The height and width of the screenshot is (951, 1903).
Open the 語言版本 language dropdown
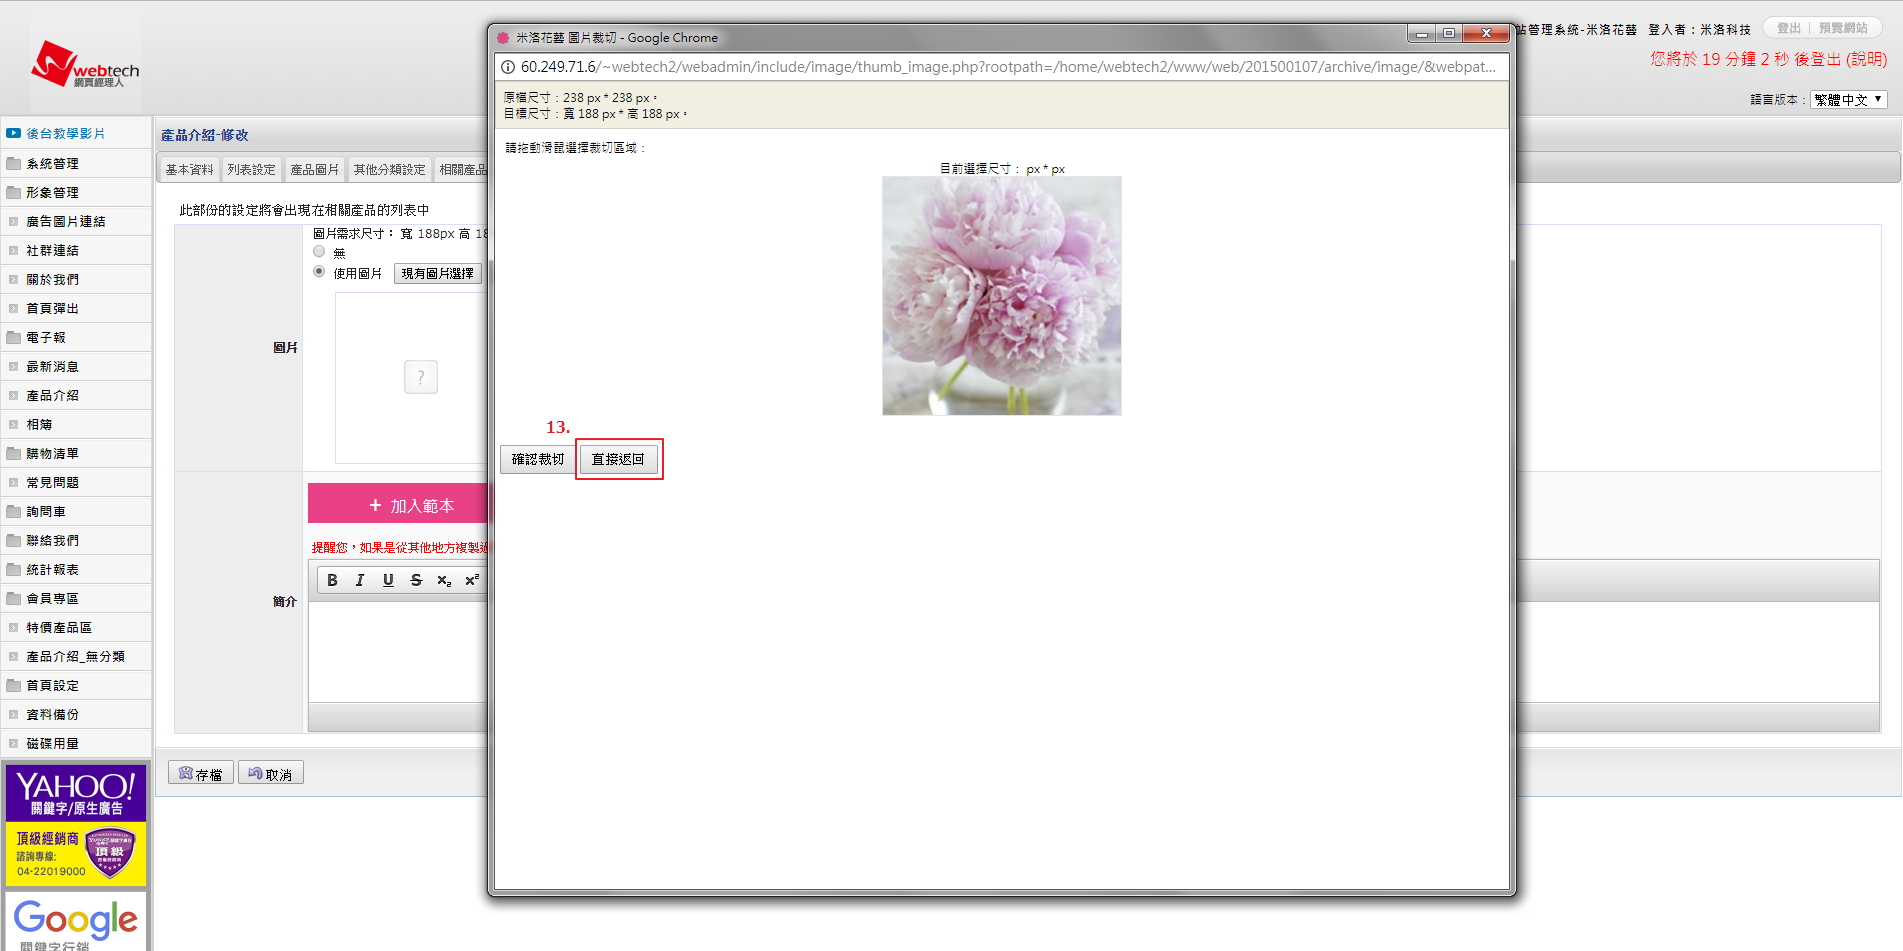click(1848, 99)
